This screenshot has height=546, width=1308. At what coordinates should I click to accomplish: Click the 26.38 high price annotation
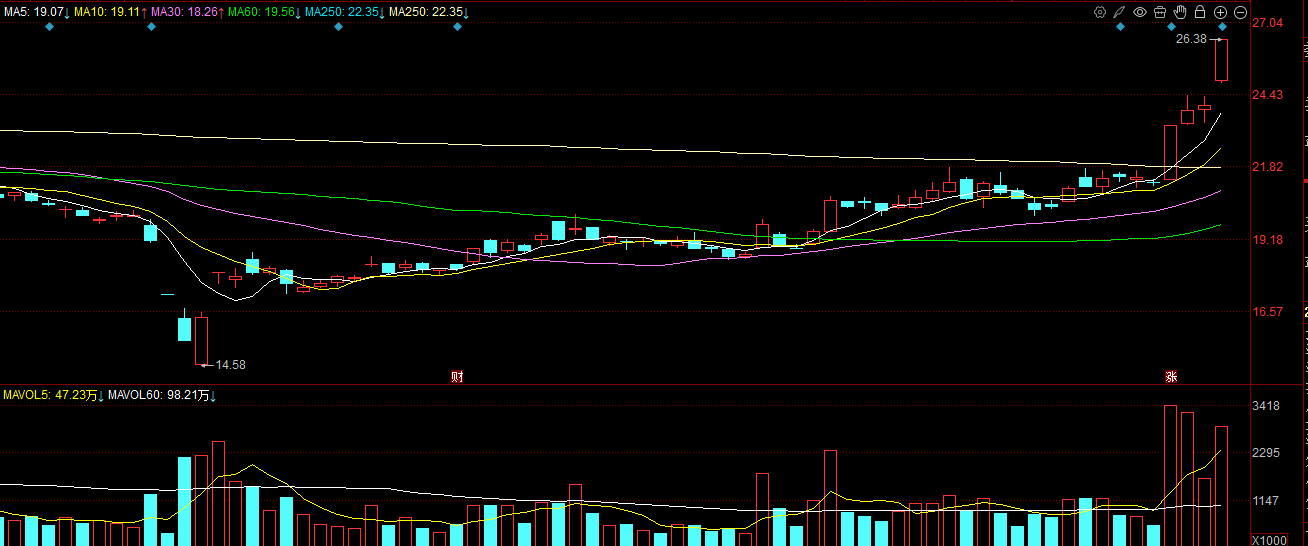click(1192, 39)
